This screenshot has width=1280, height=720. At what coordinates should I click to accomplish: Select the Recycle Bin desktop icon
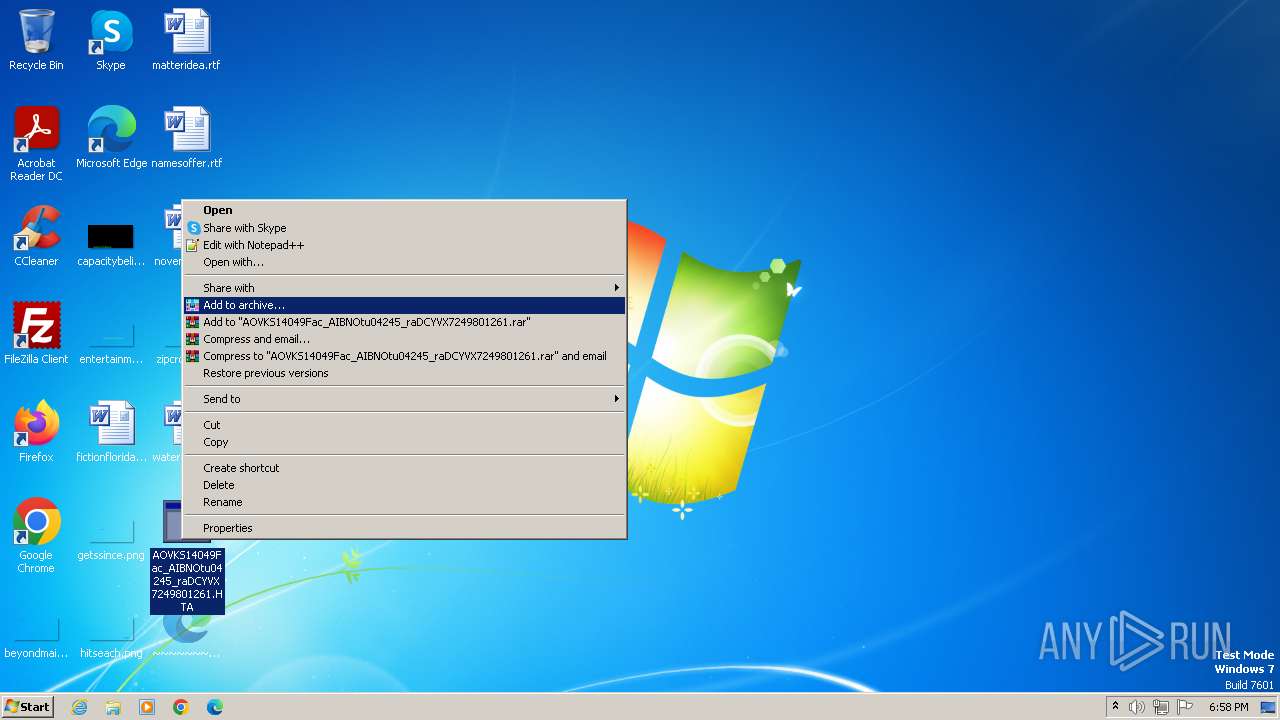click(36, 41)
